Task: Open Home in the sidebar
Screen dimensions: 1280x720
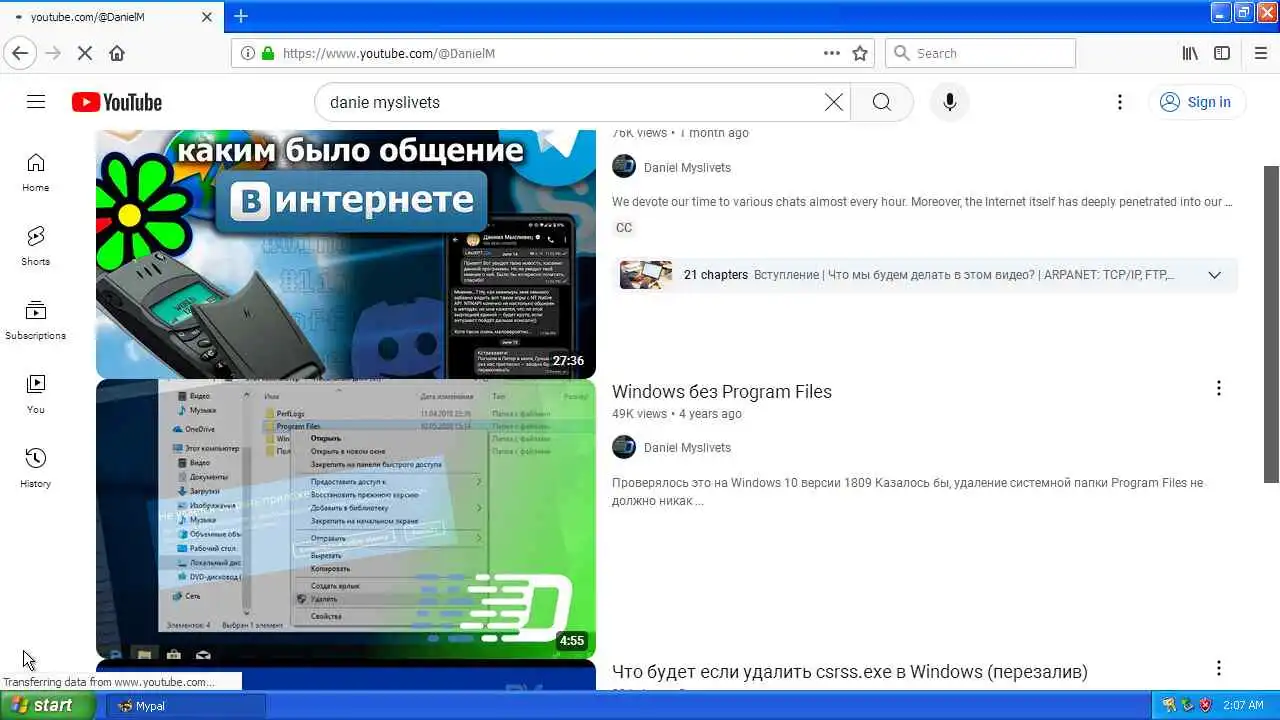Action: tap(36, 173)
